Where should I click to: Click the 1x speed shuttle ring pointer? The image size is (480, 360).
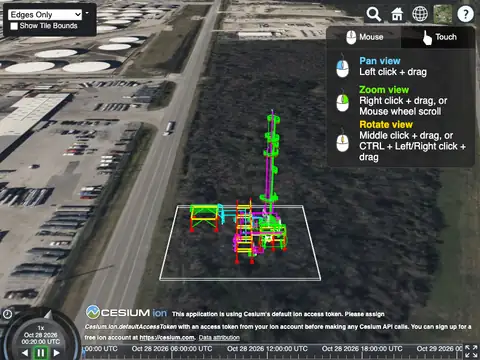[48, 314]
